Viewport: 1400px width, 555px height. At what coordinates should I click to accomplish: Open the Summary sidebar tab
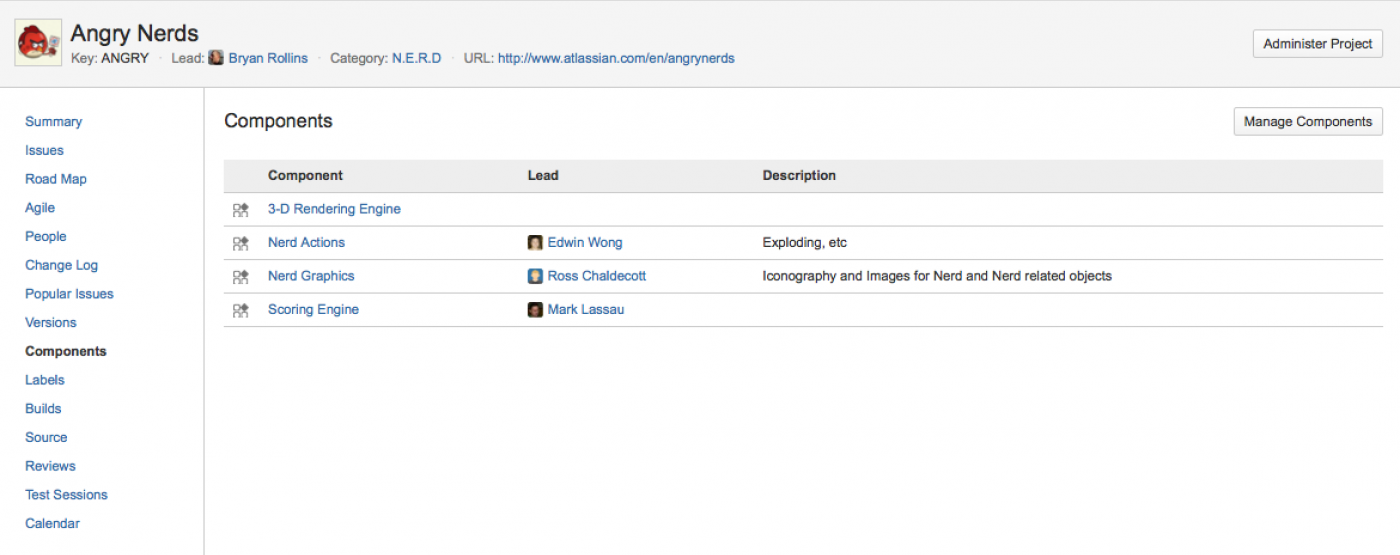click(54, 122)
